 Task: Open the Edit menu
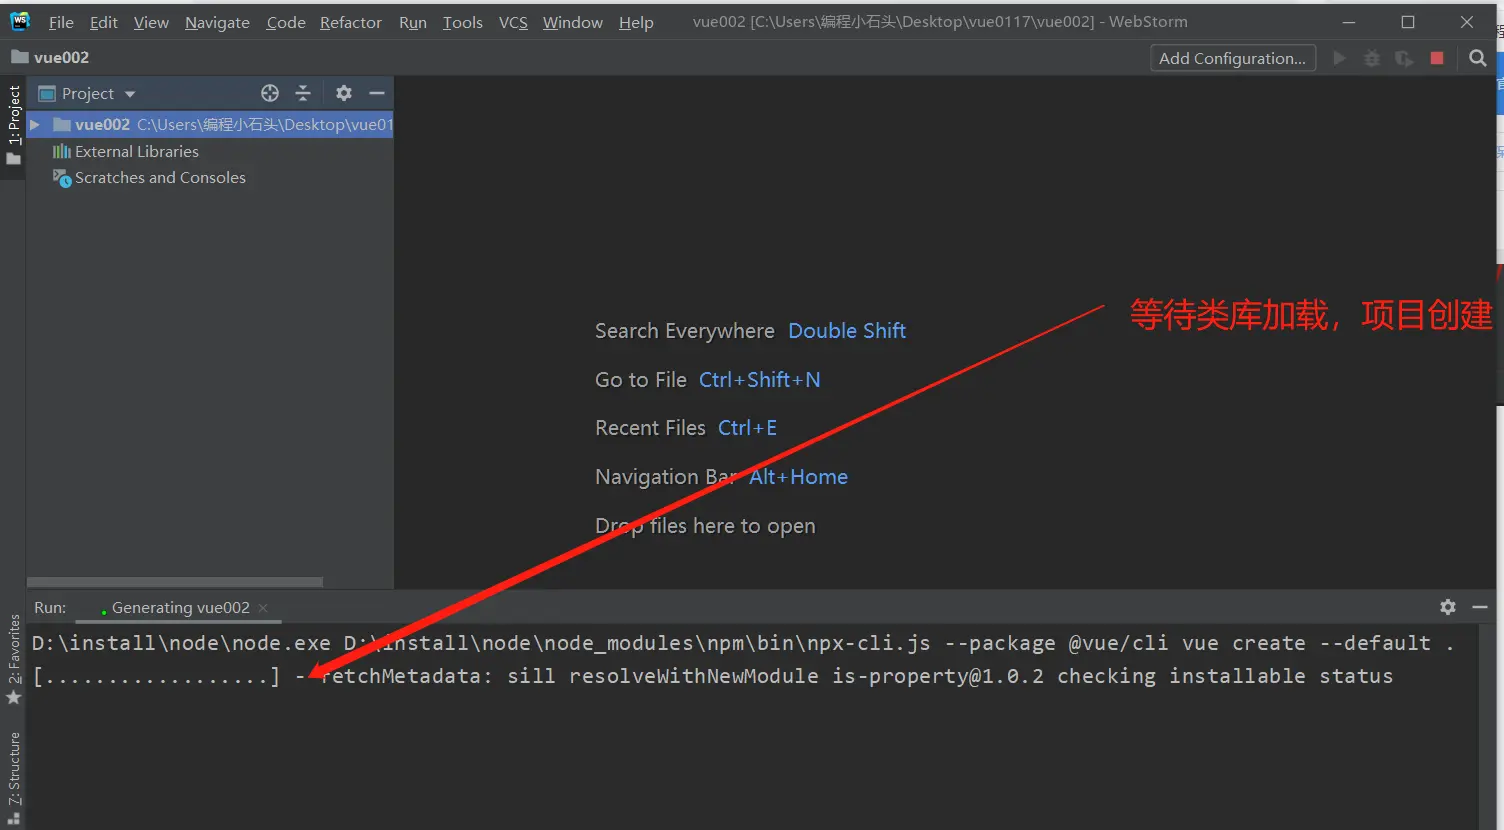coord(104,22)
